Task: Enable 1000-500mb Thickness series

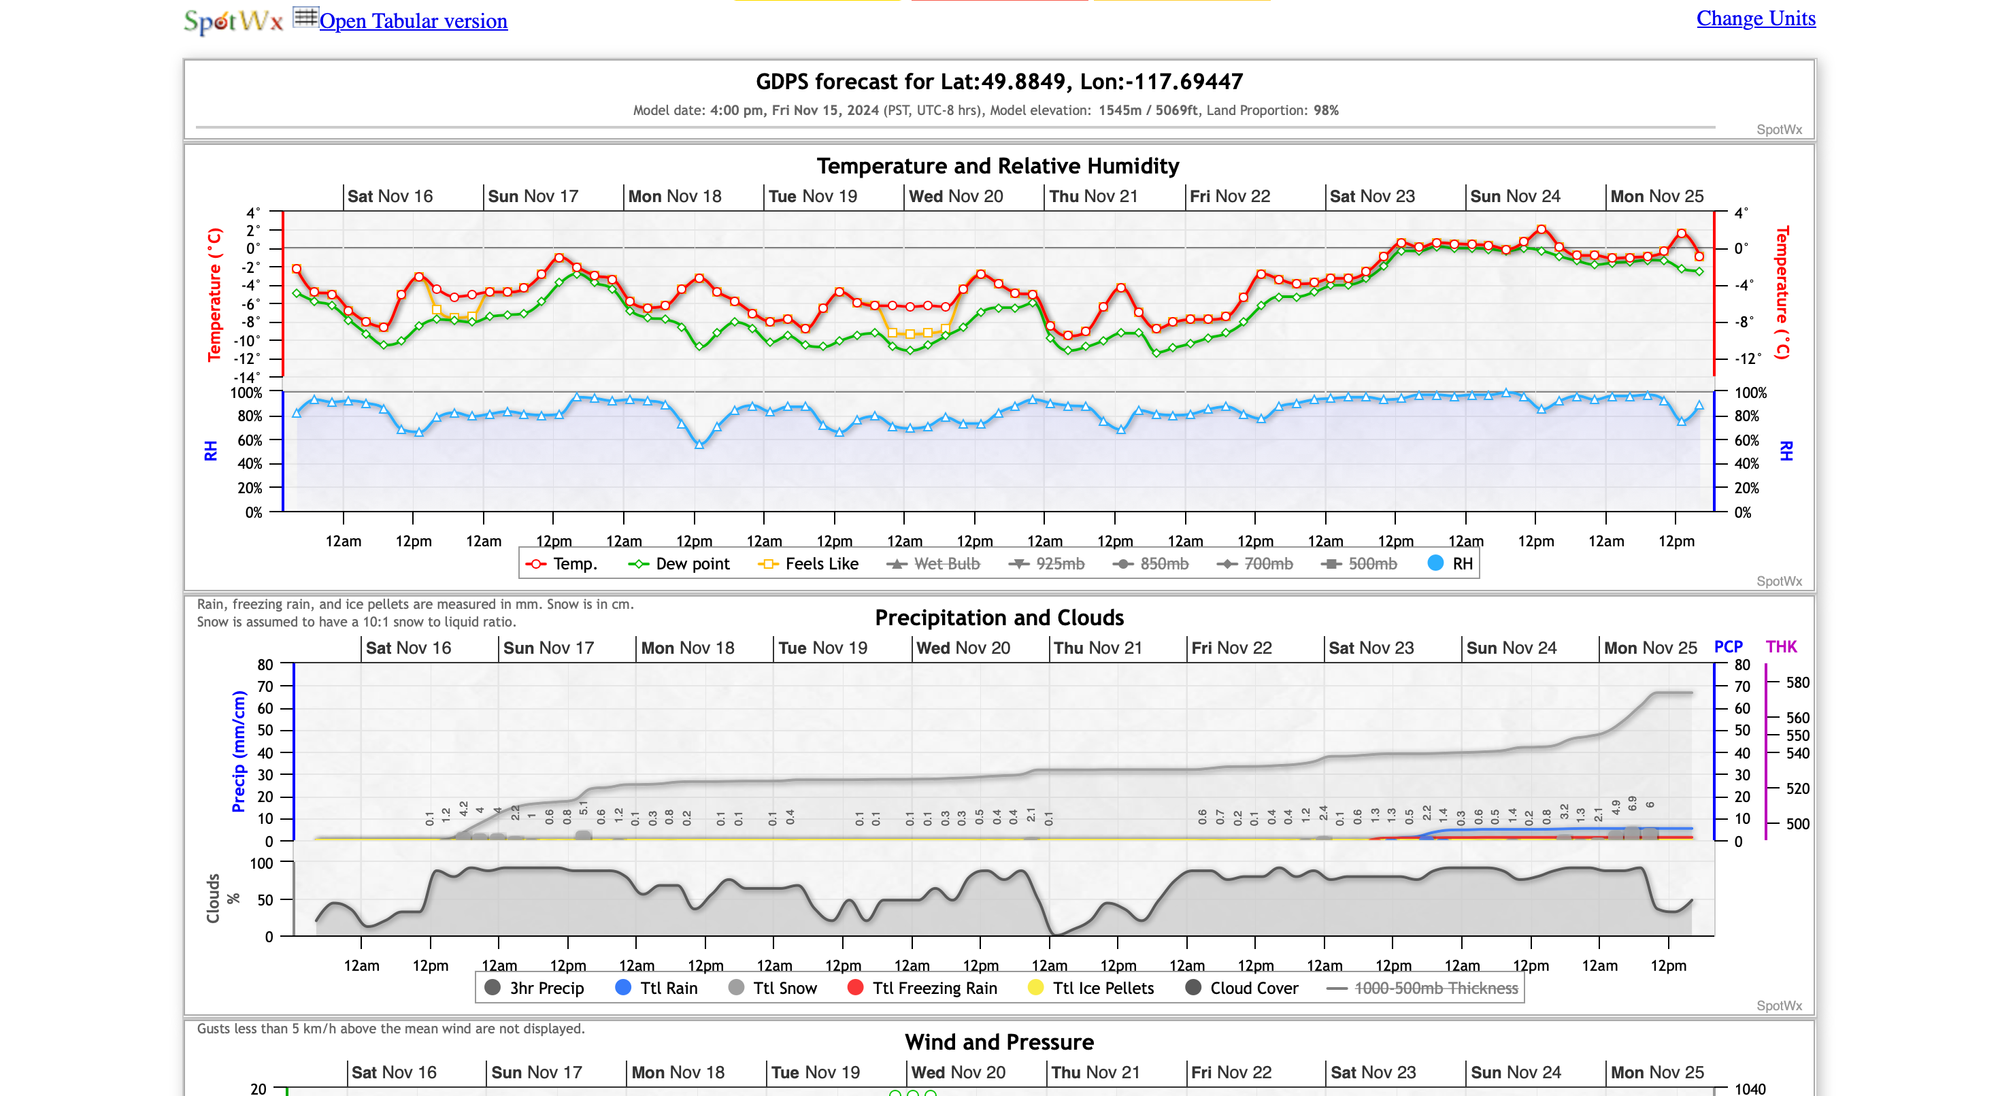Action: coord(1422,988)
